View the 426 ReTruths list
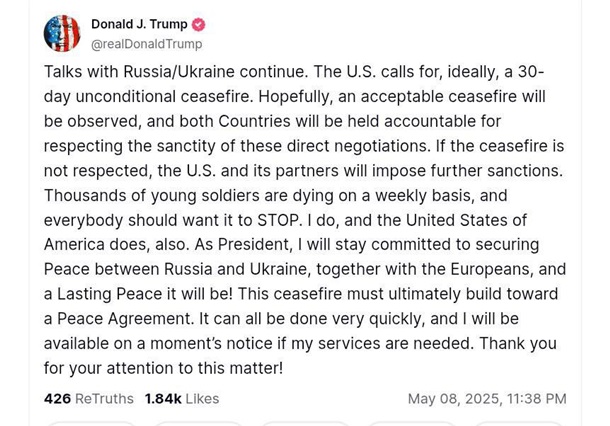 pos(88,398)
